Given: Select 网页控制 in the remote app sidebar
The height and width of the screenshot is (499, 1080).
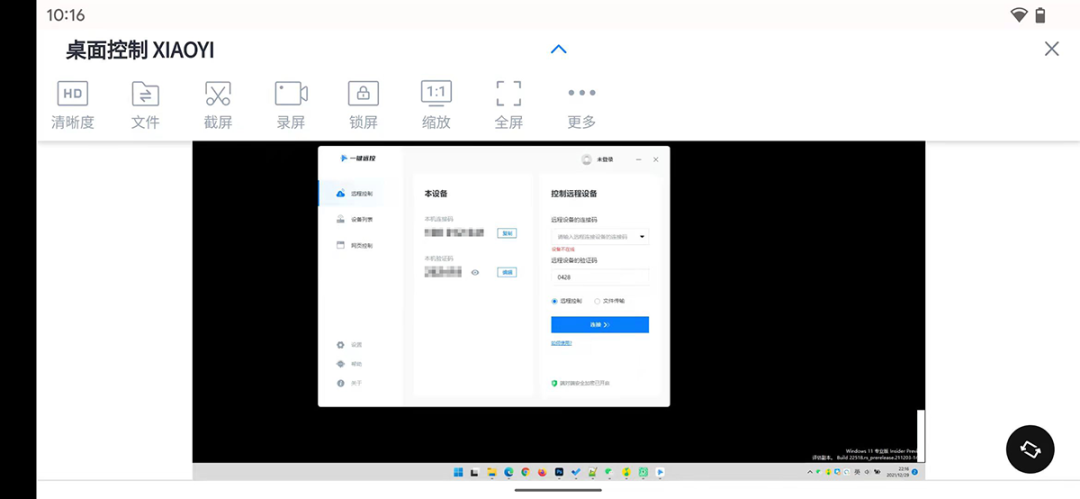Looking at the screenshot, I should point(355,245).
